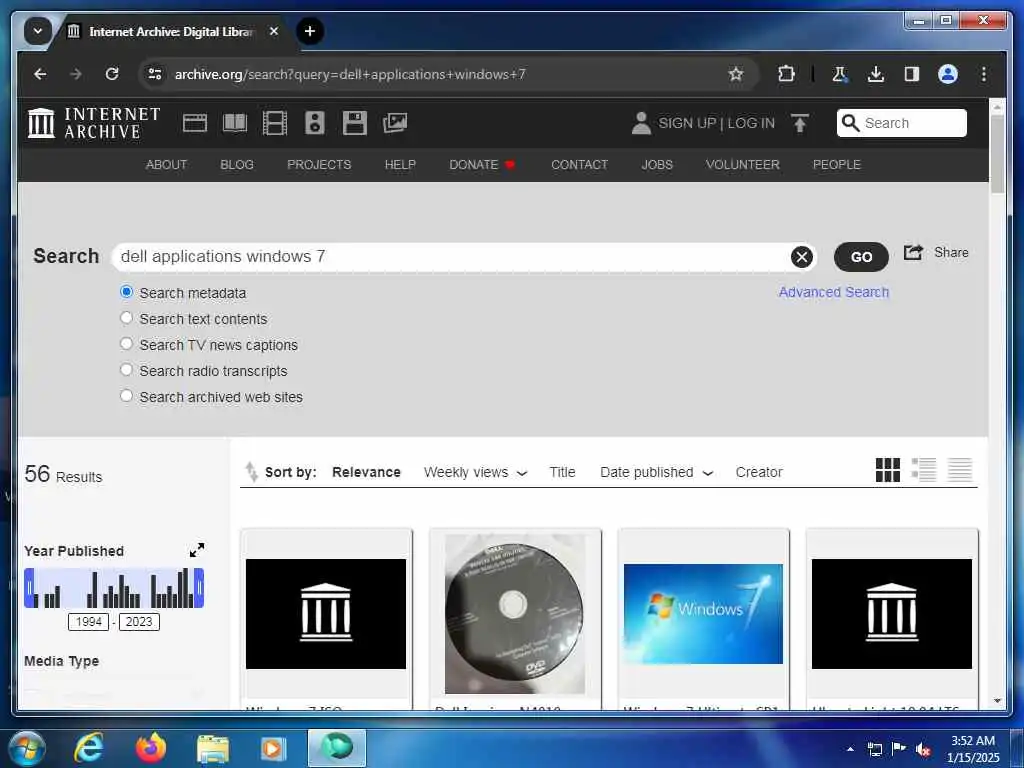This screenshot has height=768, width=1024.
Task: Go back to the previous page
Action: click(40, 74)
